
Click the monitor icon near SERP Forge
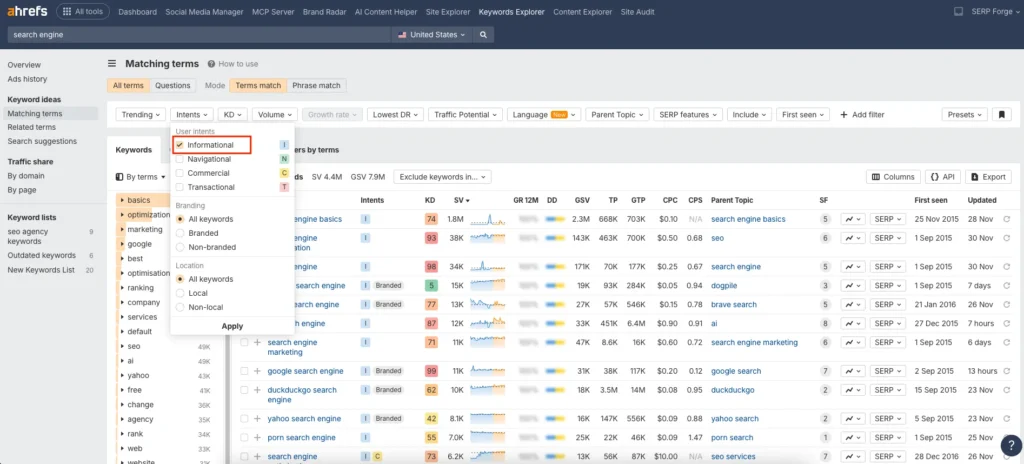959,12
